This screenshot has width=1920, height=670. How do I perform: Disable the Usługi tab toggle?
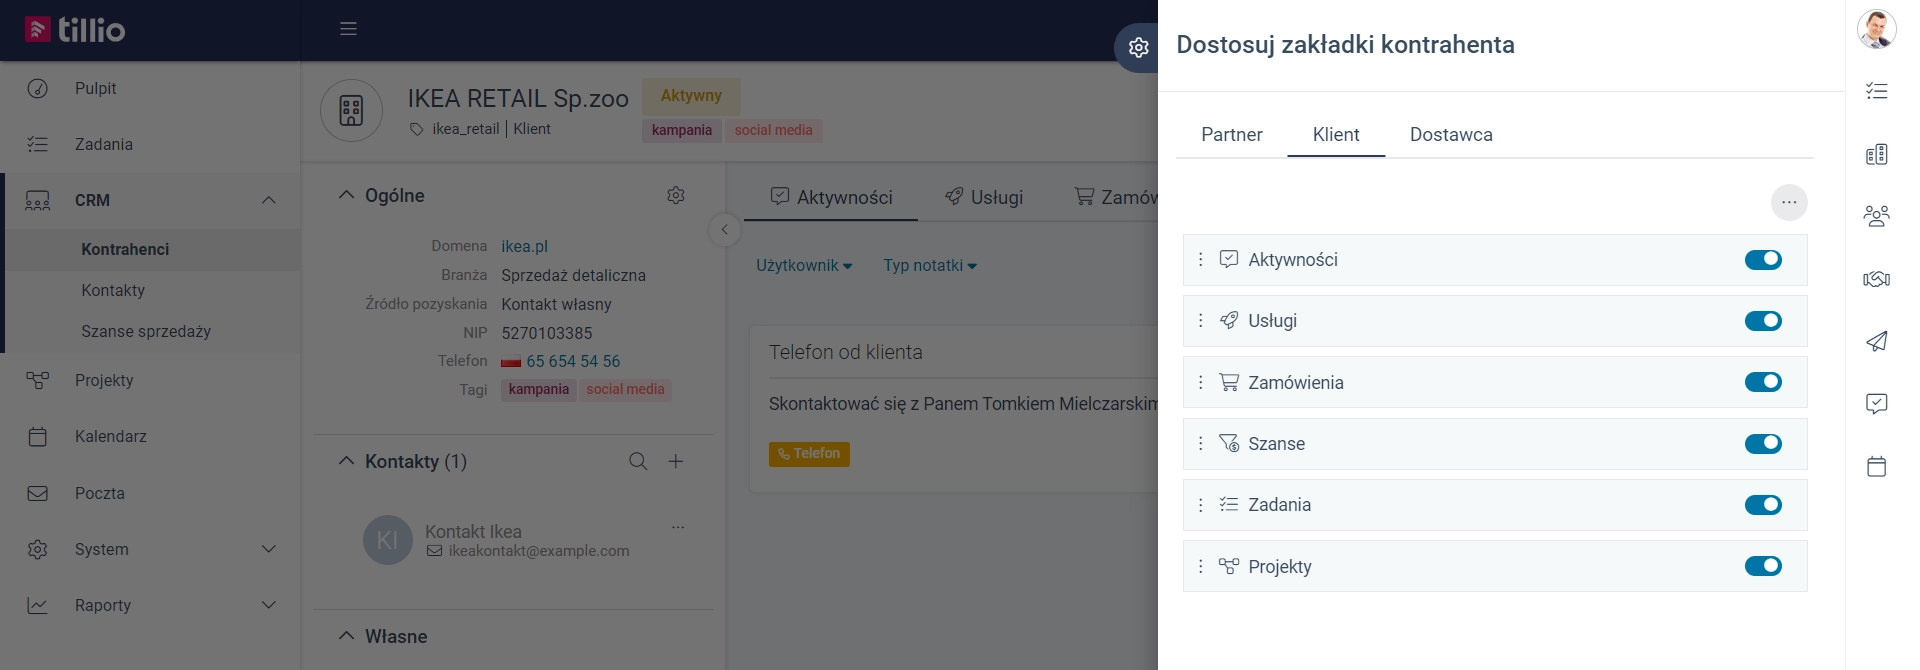pos(1763,321)
